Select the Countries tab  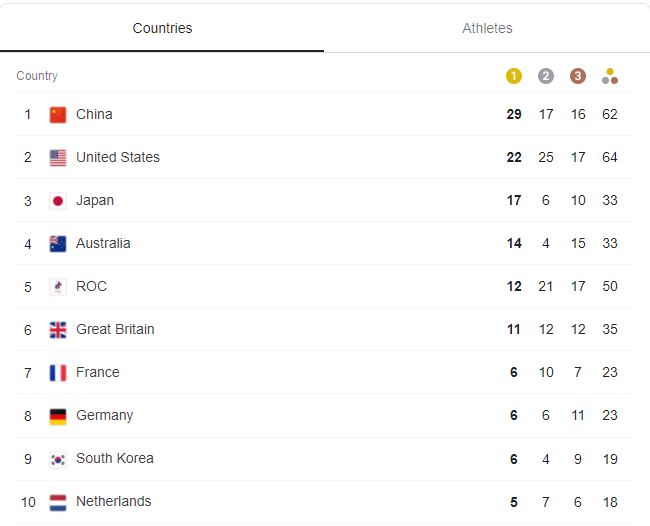tap(162, 28)
